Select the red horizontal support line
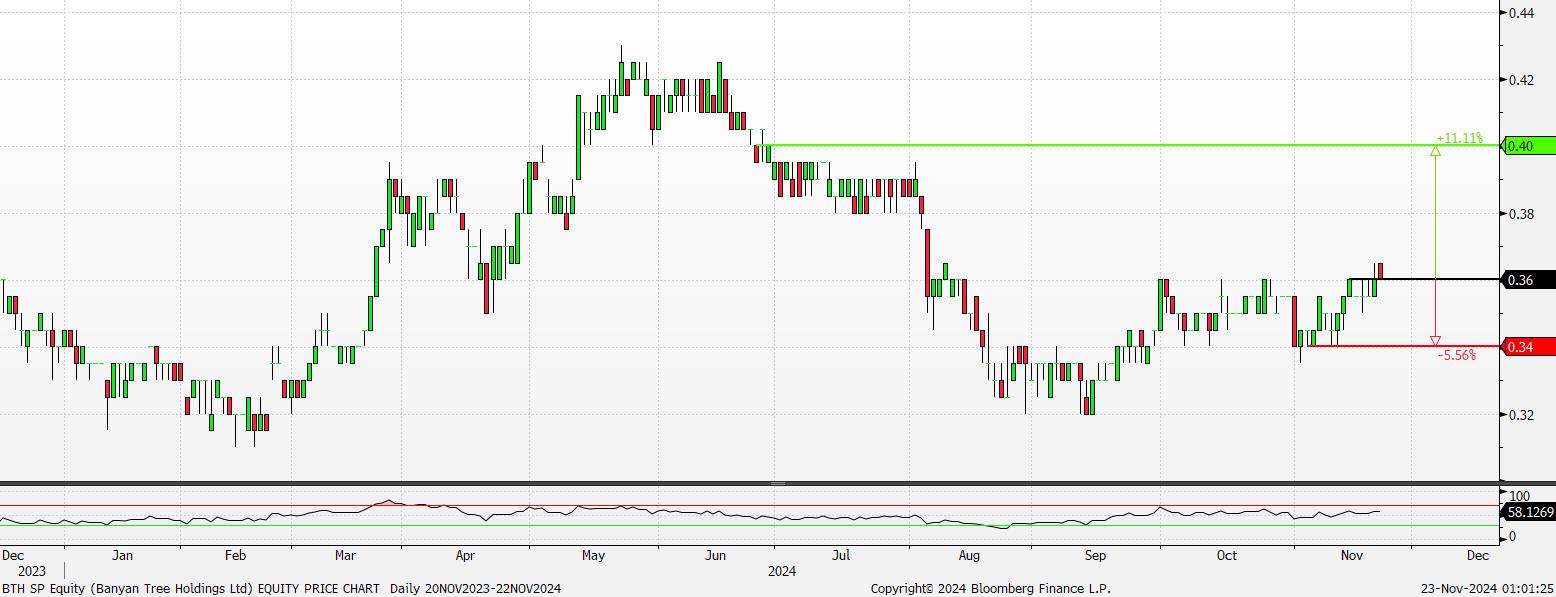 tap(1400, 346)
